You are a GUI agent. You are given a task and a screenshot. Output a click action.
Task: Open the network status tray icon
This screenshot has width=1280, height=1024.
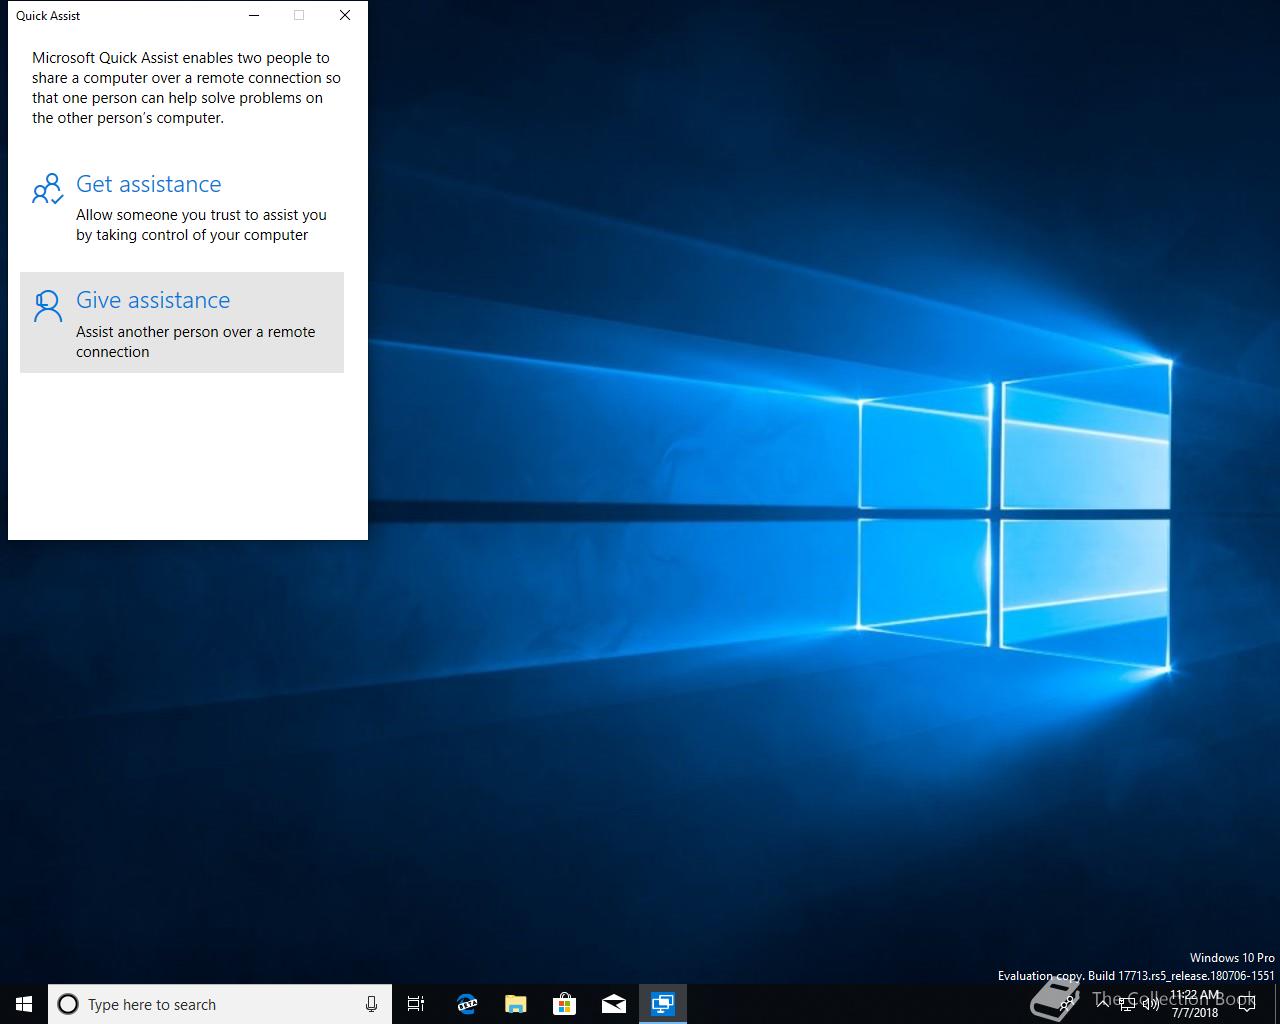[1127, 1004]
